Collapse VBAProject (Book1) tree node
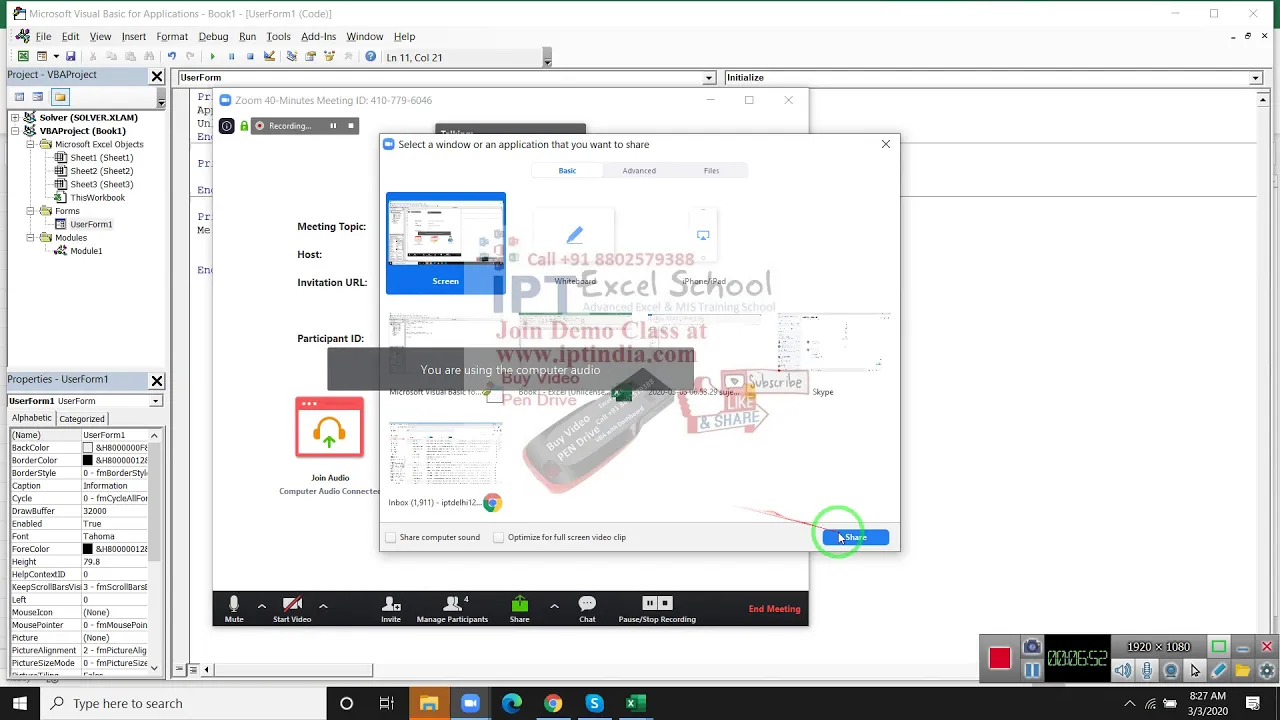 [x=16, y=131]
